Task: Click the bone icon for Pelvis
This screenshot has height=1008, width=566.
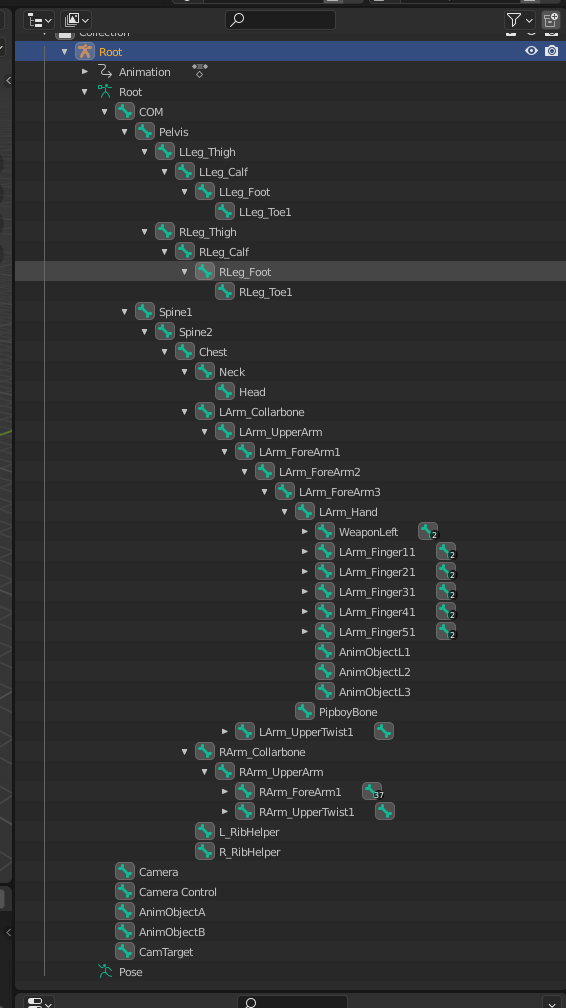Action: click(145, 131)
